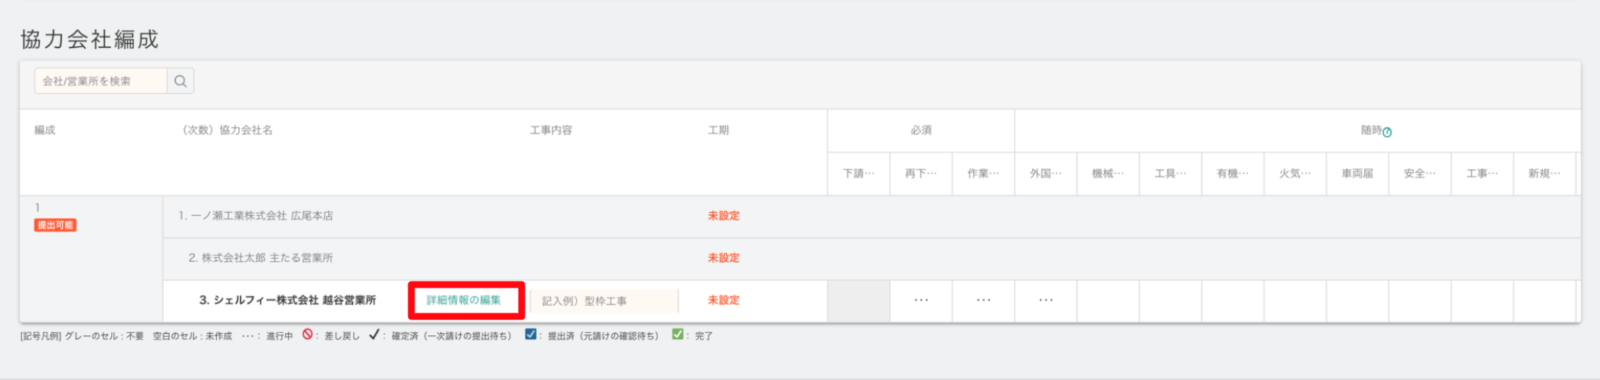The image size is (1600, 380).
Task: Click the magnifier search button
Action: tap(181, 81)
